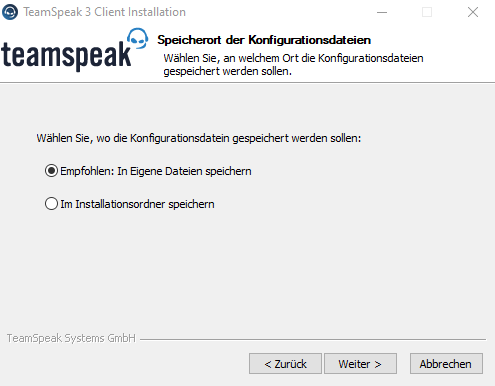This screenshot has width=495, height=386.
Task: Click the blue headset icon above logo
Action: pos(137,39)
